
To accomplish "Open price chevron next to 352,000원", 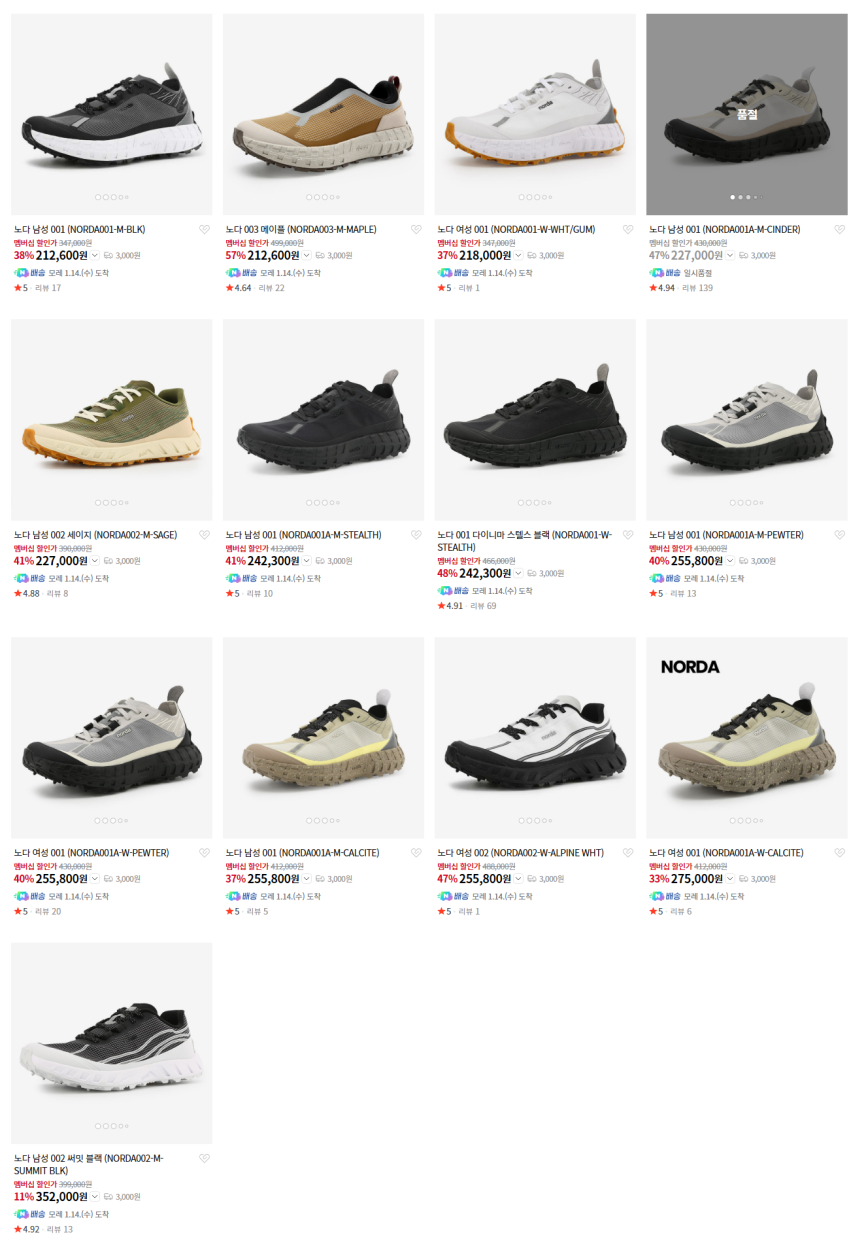I will pyautogui.click(x=95, y=1197).
